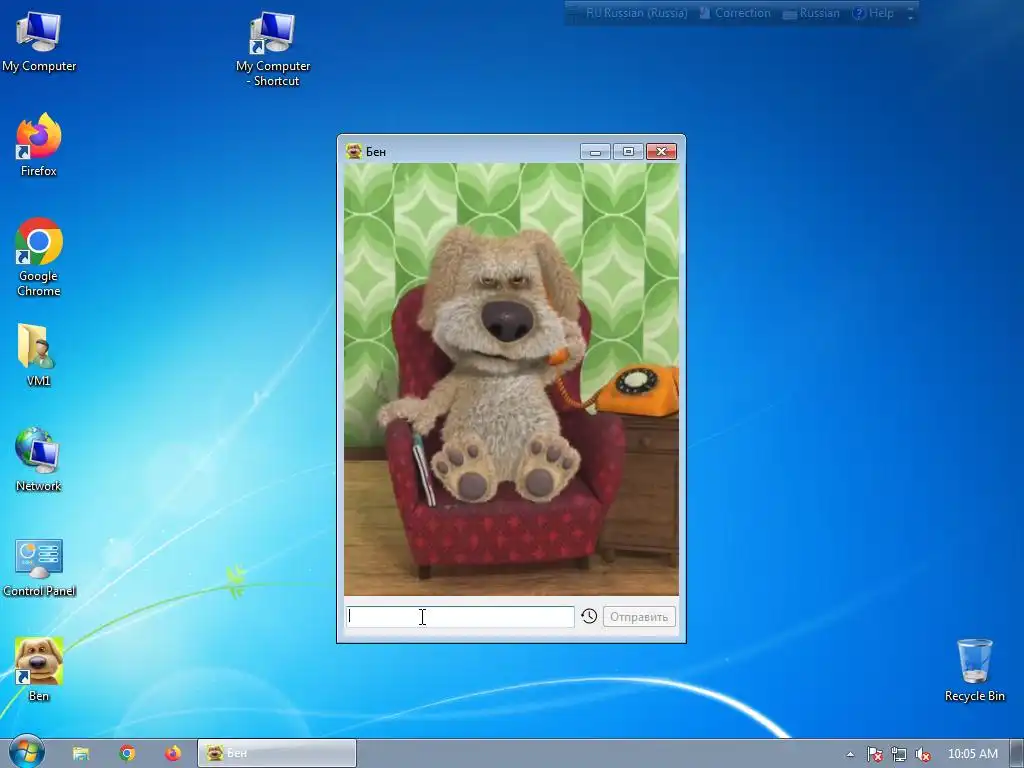This screenshot has width=1024, height=768.
Task: Click the network tray icon
Action: point(899,754)
